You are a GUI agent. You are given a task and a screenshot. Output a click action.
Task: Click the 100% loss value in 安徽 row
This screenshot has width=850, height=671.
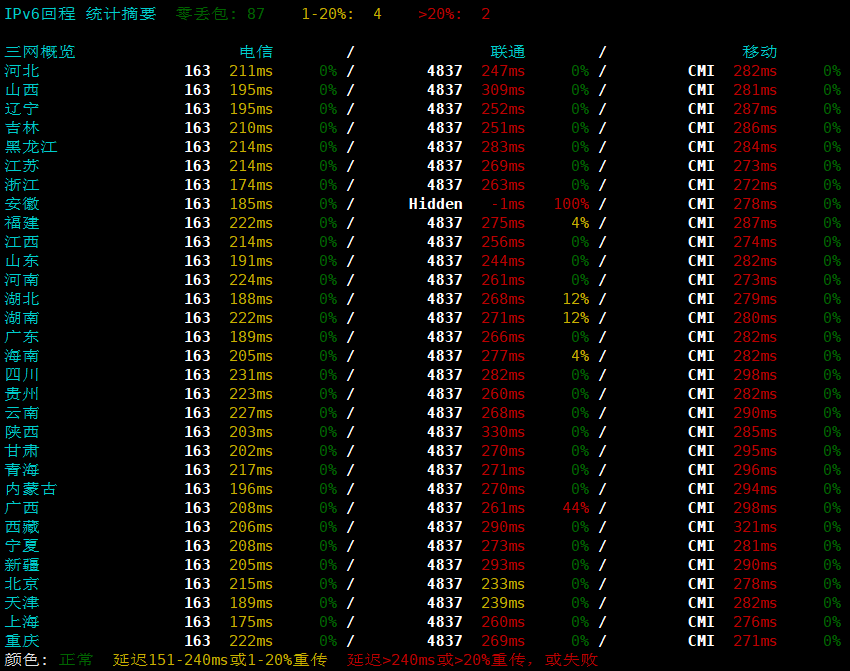(571, 204)
